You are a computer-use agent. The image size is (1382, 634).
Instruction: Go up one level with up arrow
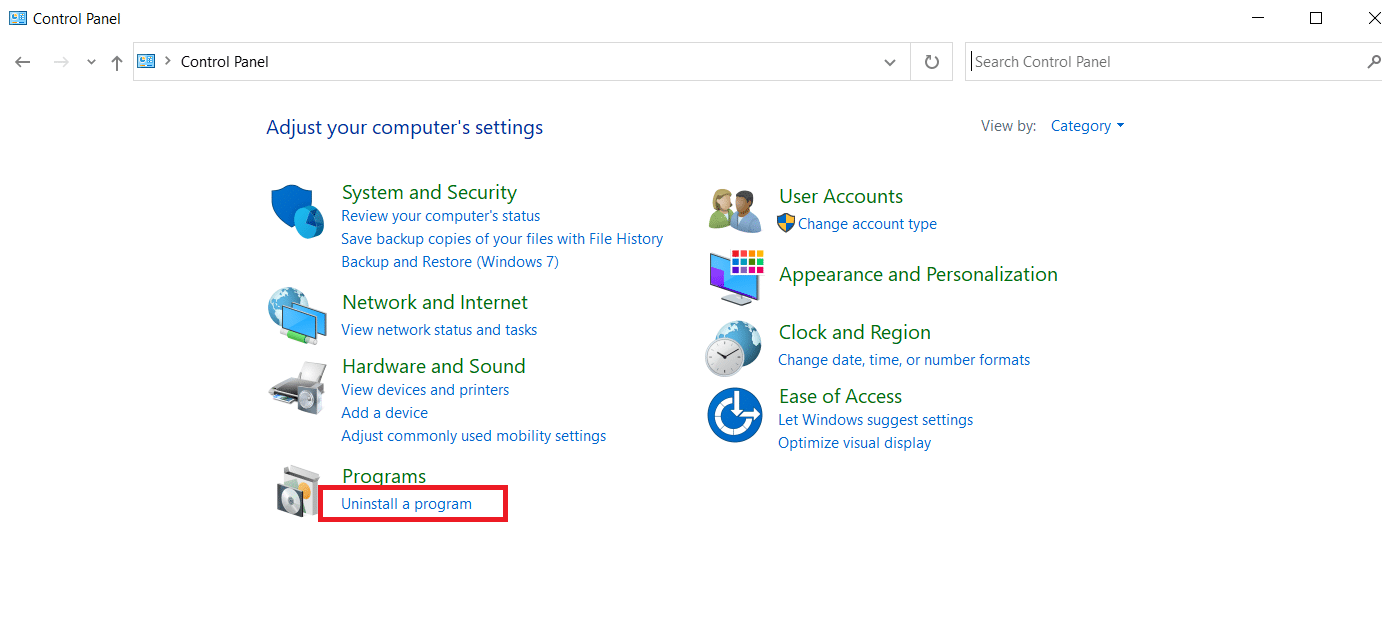(x=117, y=62)
